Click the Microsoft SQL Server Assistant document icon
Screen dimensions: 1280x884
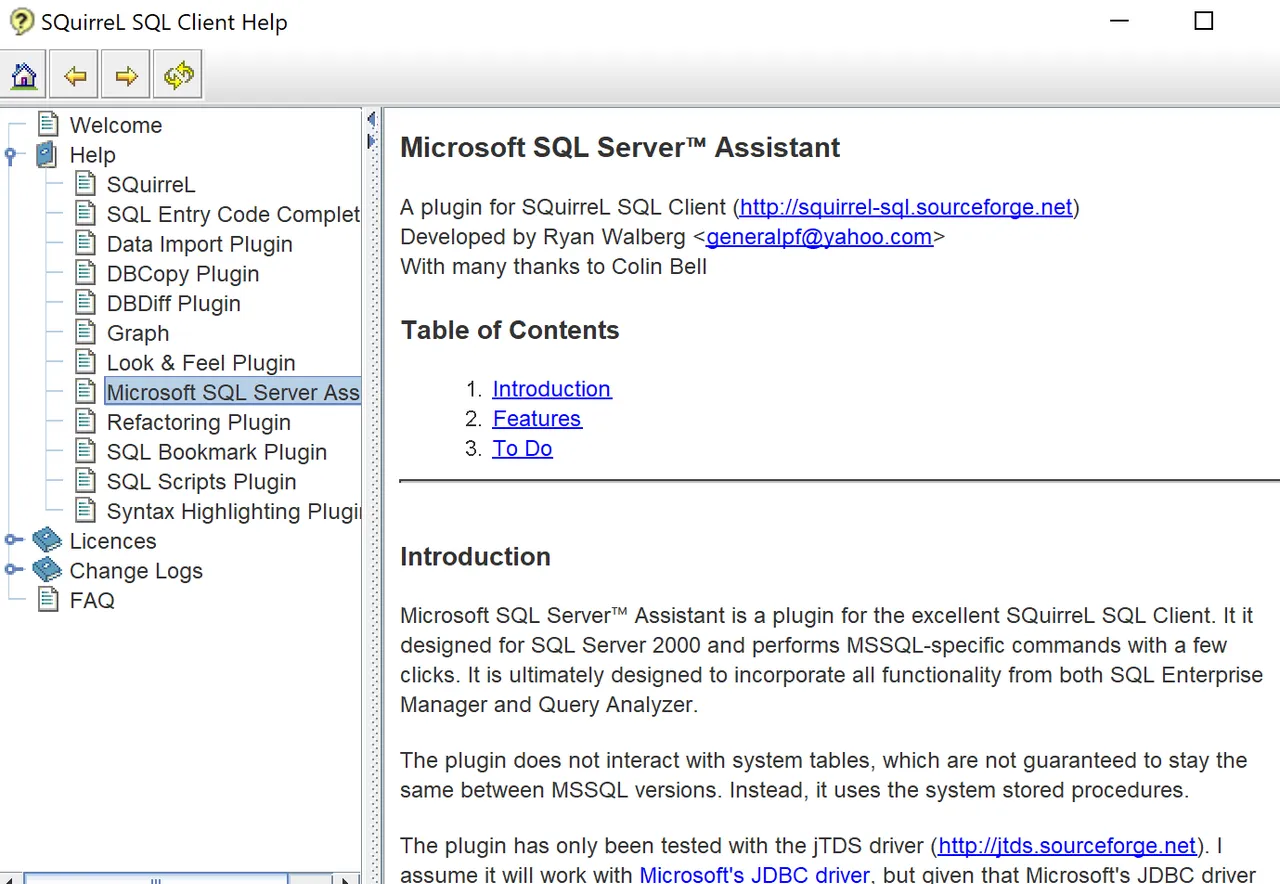point(86,392)
